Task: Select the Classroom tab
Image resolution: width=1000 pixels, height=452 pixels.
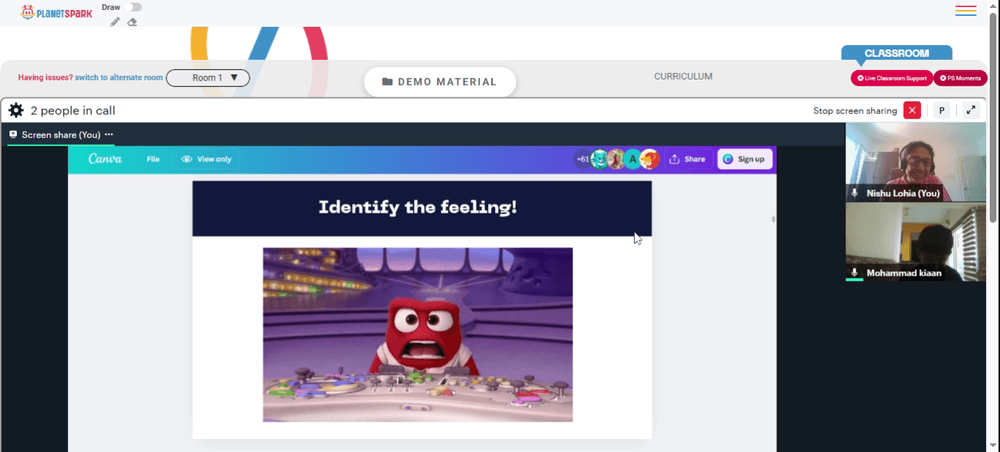Action: point(896,54)
